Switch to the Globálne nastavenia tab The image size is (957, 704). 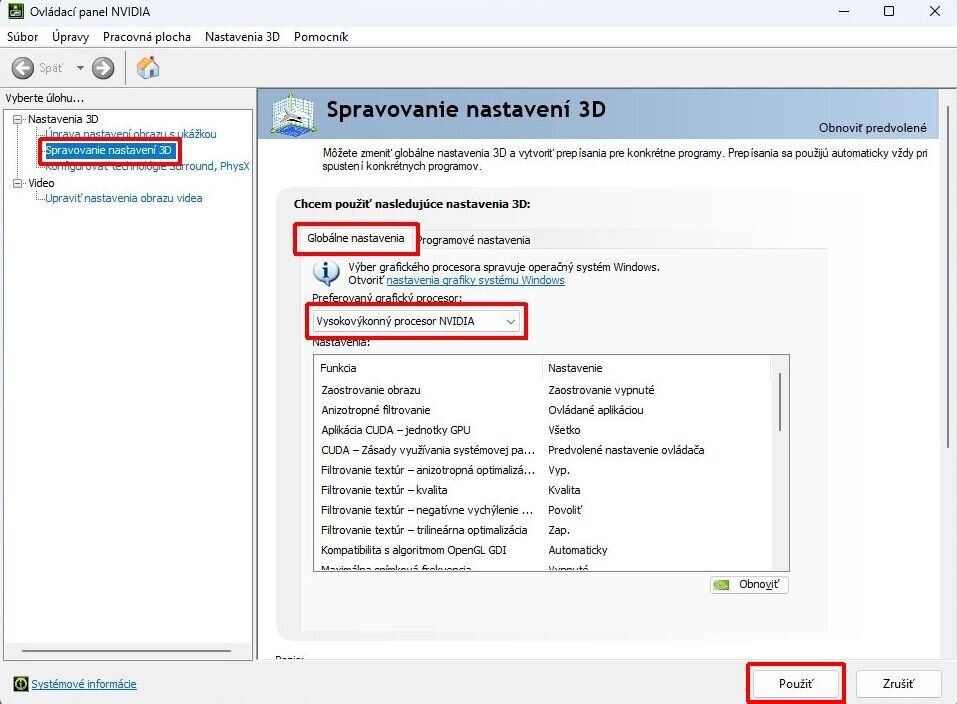click(356, 238)
